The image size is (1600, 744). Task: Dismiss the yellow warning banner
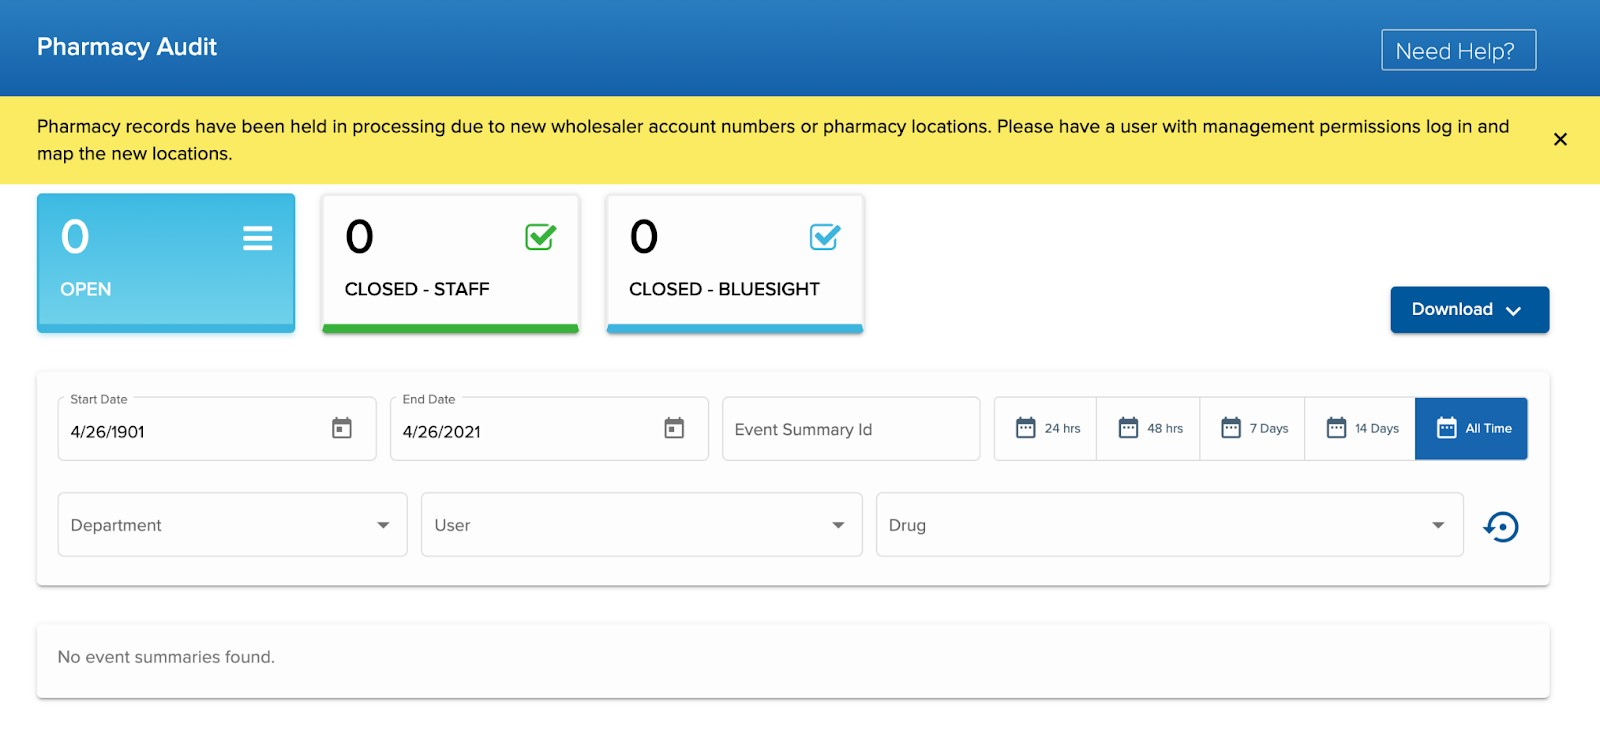1560,139
